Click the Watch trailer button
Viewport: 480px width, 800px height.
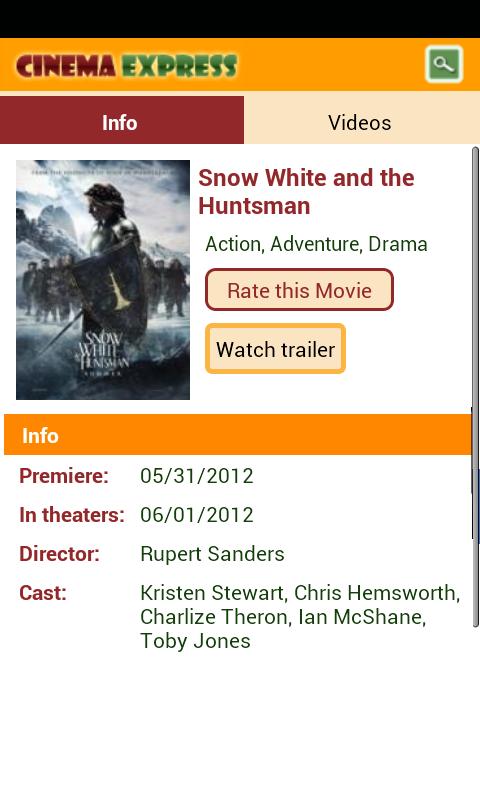tap(275, 349)
